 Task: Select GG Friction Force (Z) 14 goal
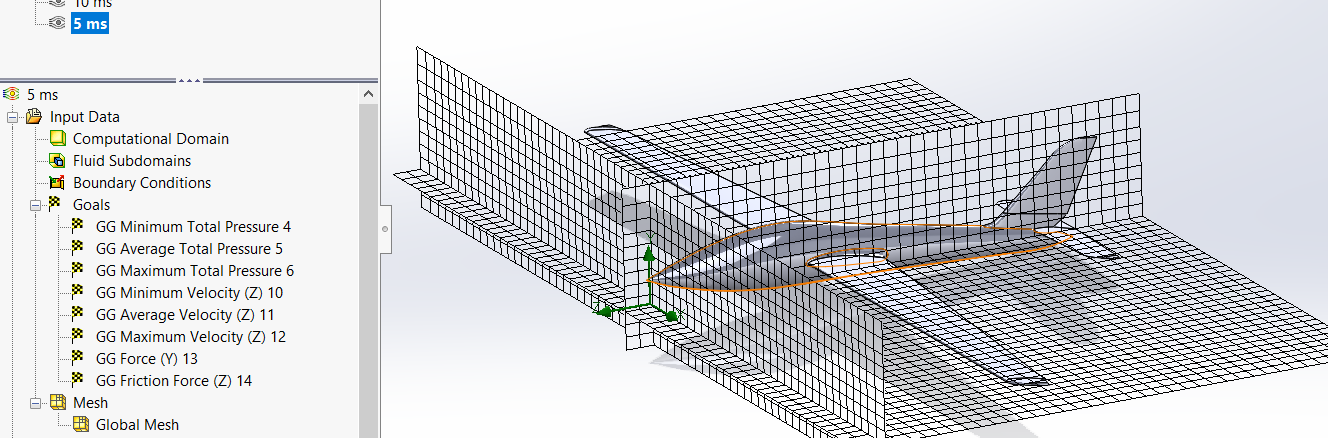pos(173,381)
